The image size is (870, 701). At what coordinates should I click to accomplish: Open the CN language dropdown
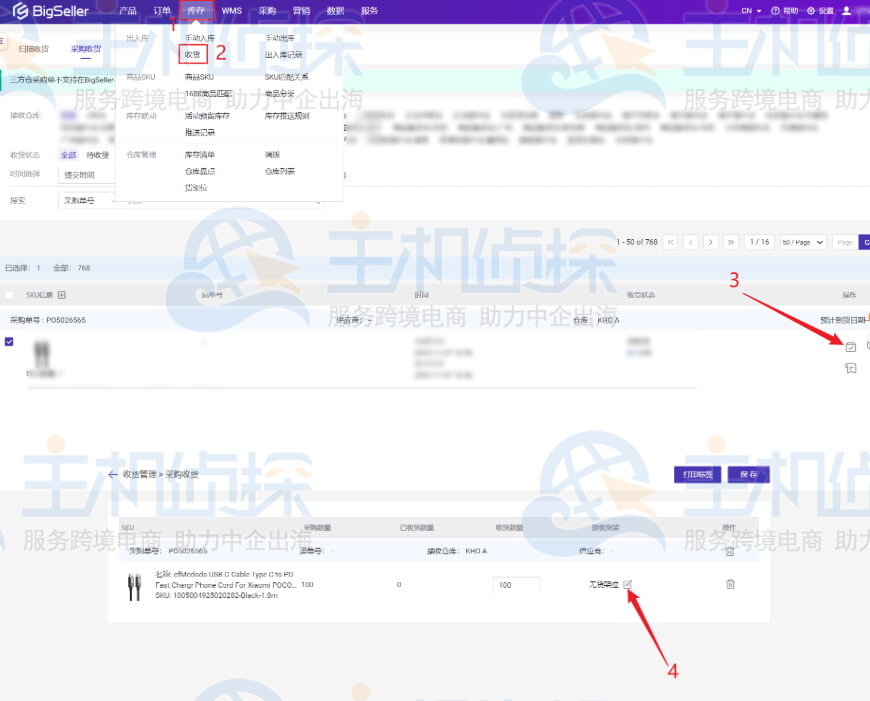752,10
